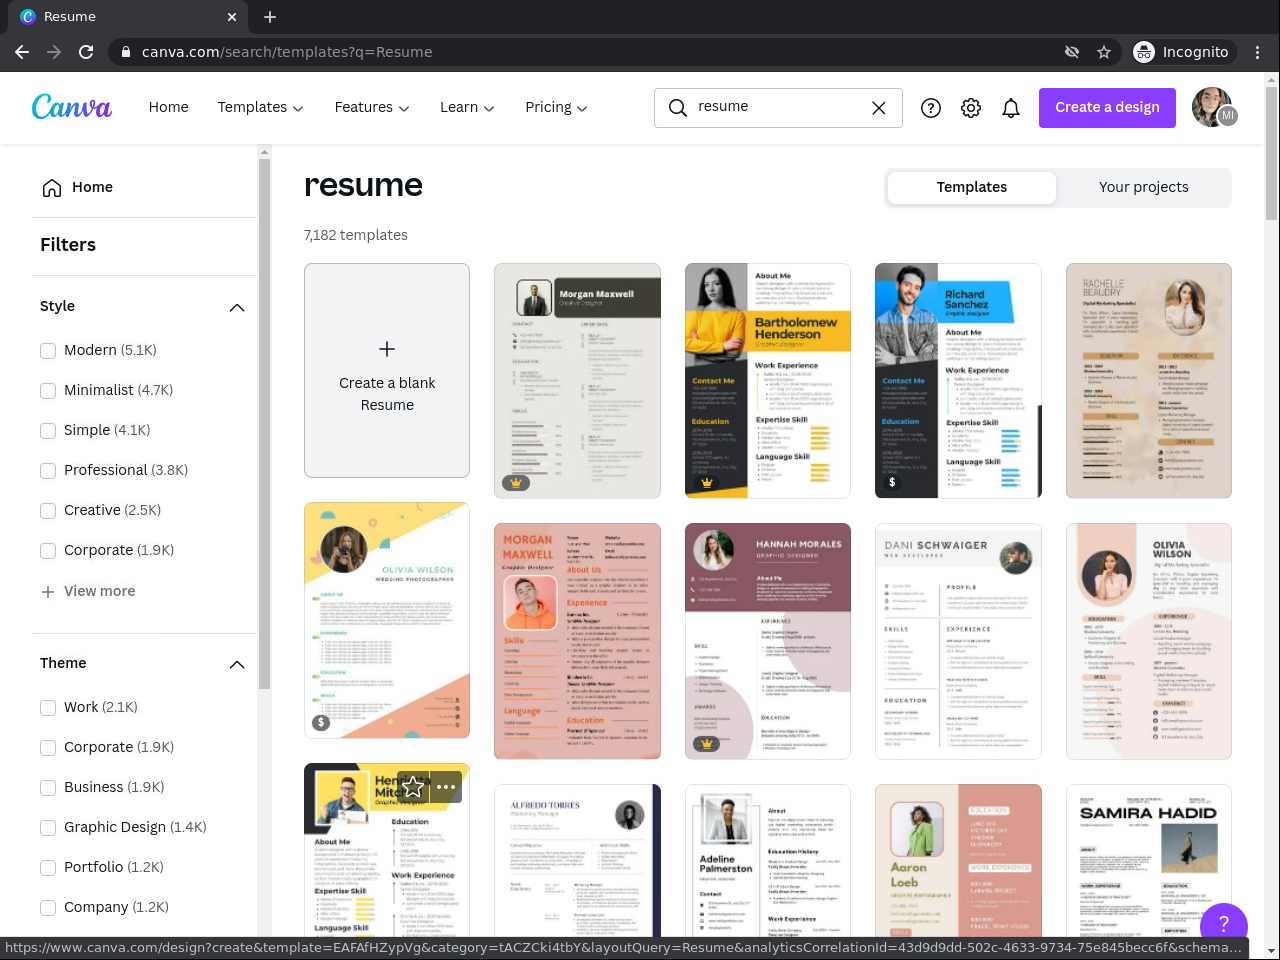
Task: Check the Corporate style filter
Action: pos(48,551)
